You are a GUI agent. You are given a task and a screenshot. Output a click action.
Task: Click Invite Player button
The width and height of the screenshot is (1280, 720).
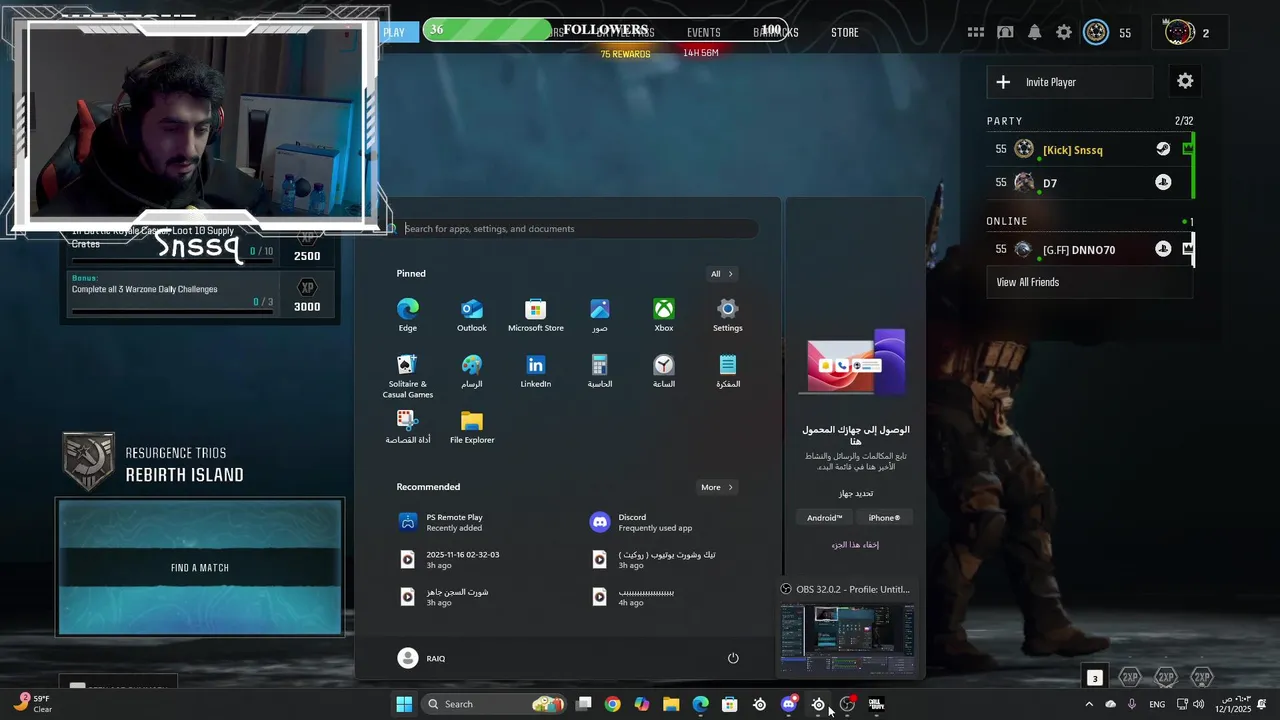pyautogui.click(x=1069, y=82)
